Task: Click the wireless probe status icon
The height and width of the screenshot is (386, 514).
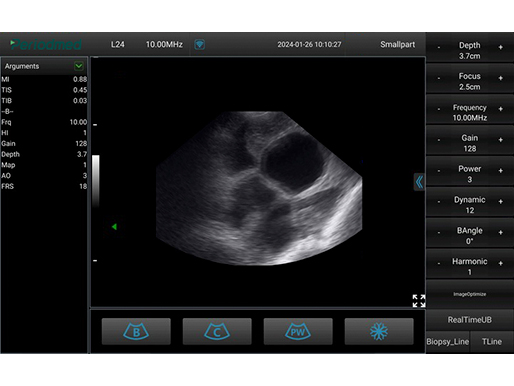Action: [x=199, y=44]
